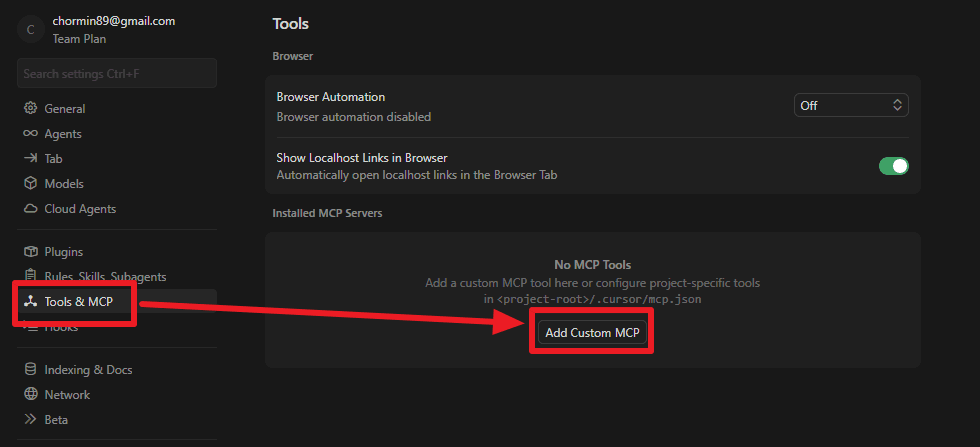
Task: Click the chormin89@gmail.com account email
Action: [114, 20]
